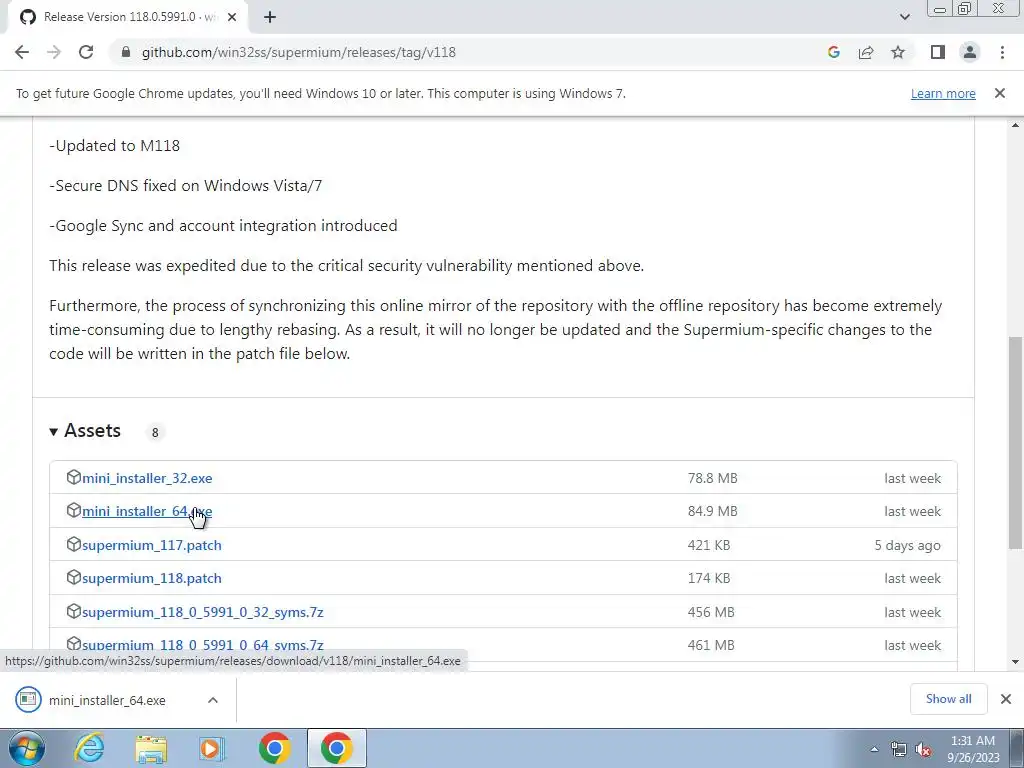Open downloaded mini_installer_64.exe in download bar

pos(107,700)
